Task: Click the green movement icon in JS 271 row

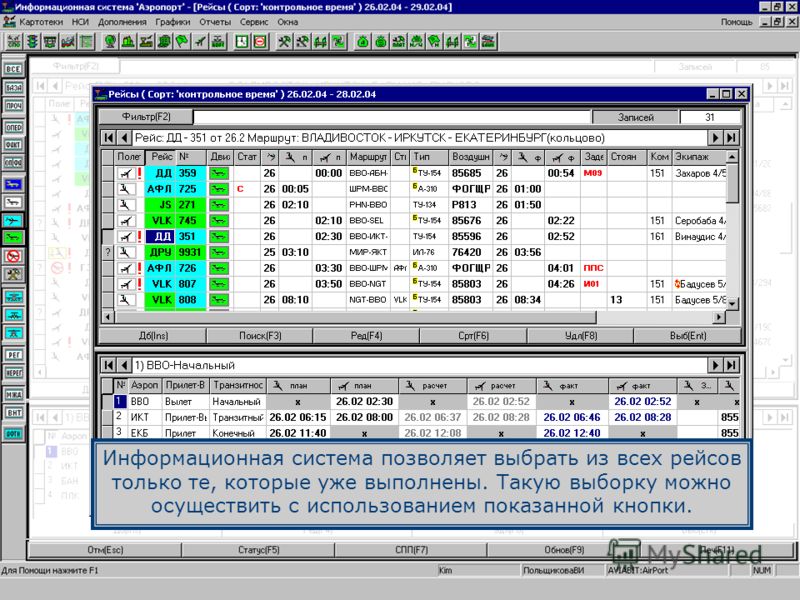Action: click(x=219, y=205)
